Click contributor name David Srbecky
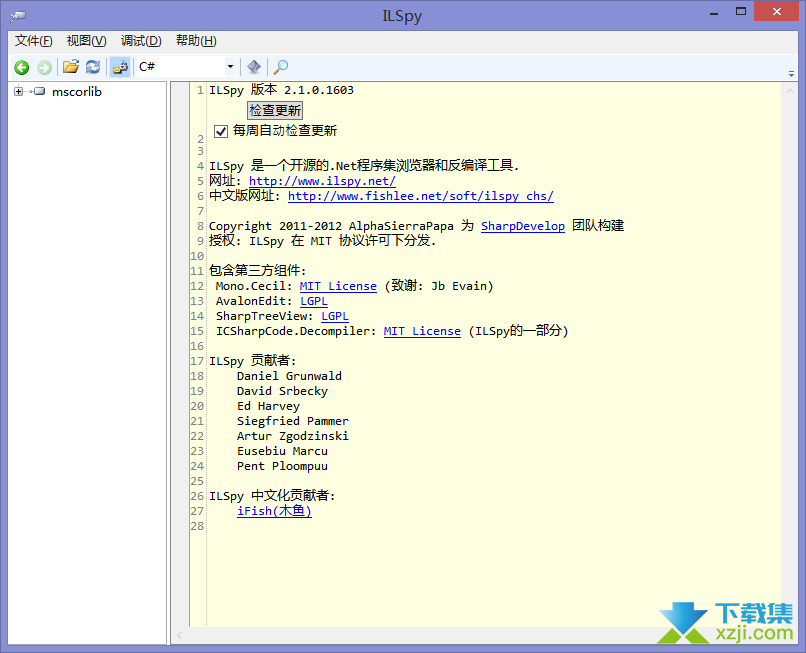This screenshot has width=806, height=653. (282, 391)
